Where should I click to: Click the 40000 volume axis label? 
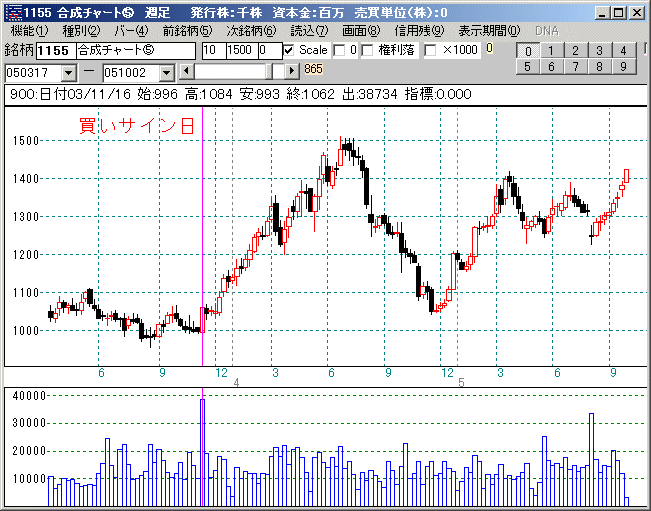coord(29,396)
